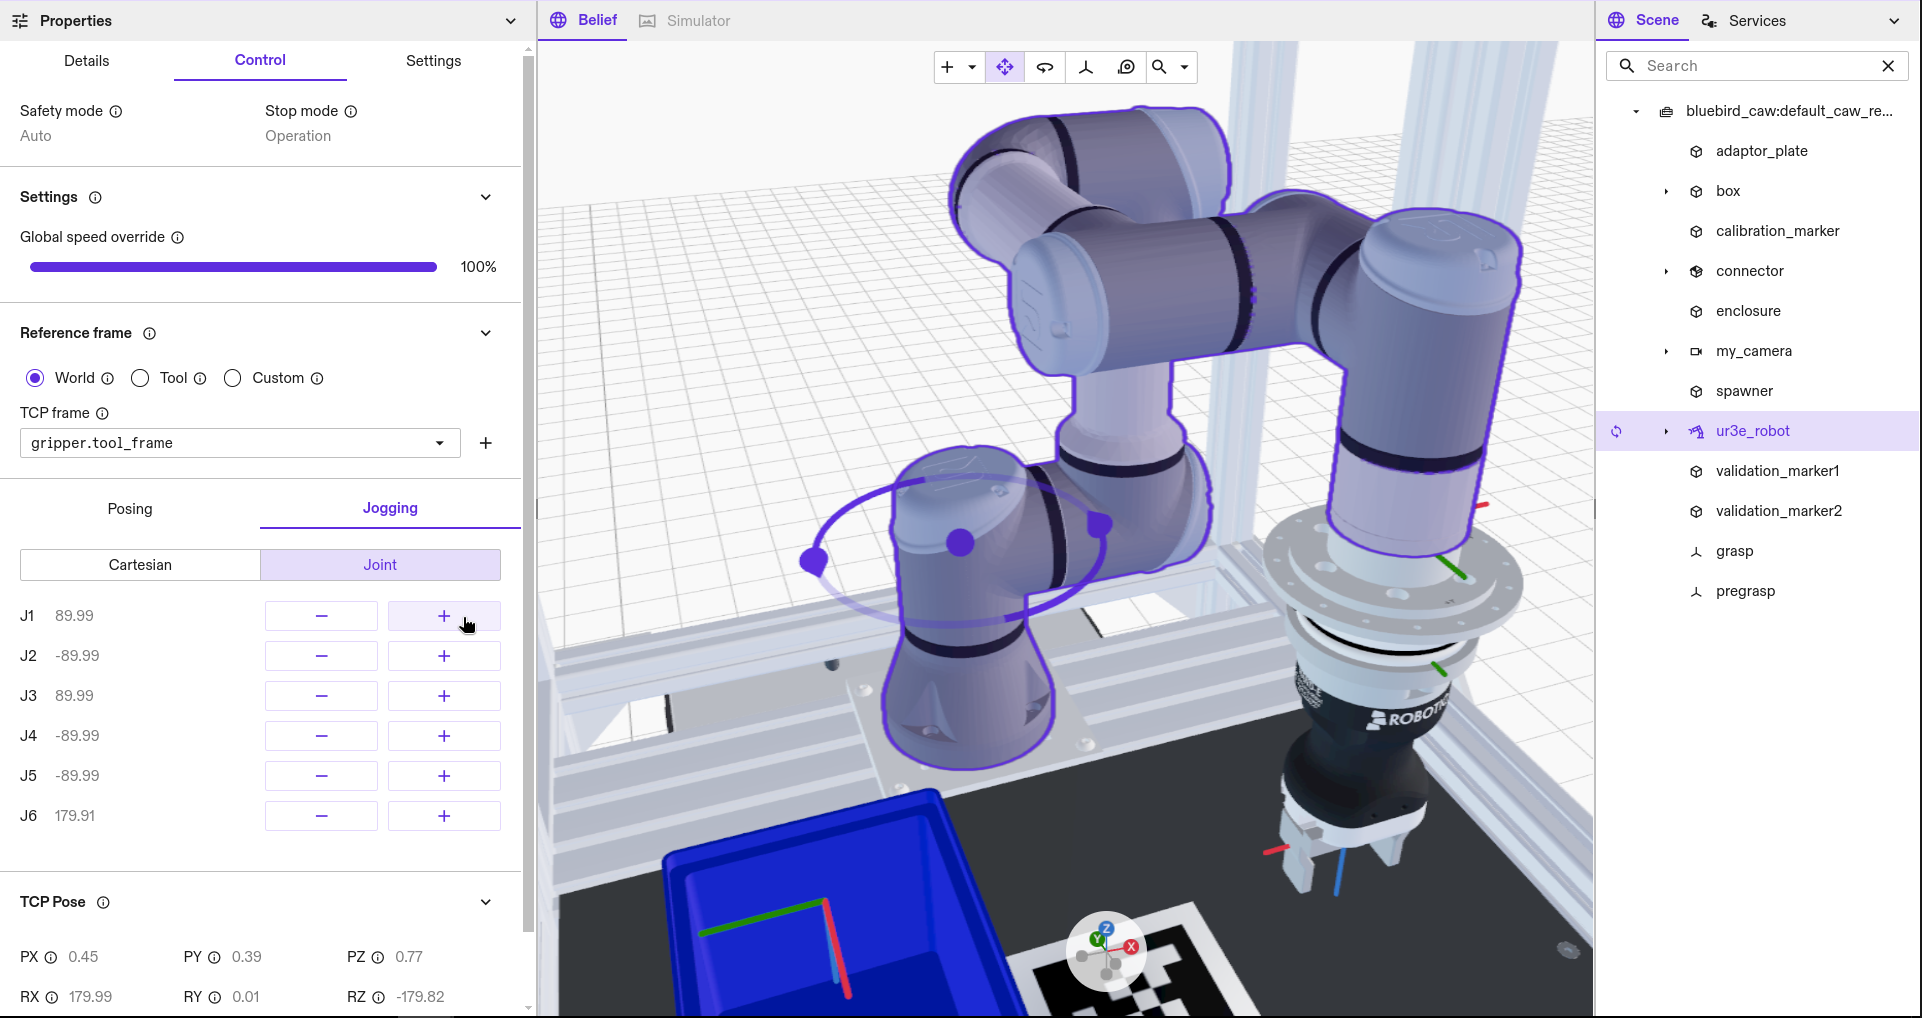Click the coordinate frame axes icon
Screen dimensions: 1922x1018
tap(1086, 67)
